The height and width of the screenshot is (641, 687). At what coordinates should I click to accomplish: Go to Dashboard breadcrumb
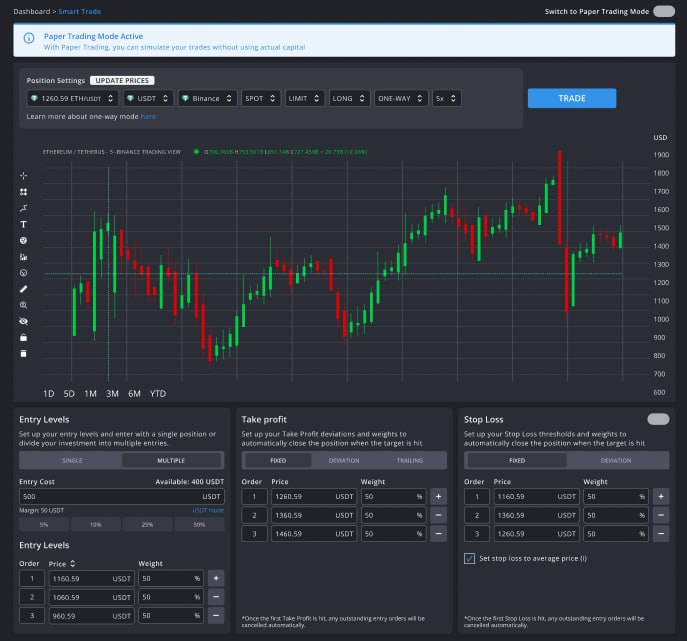pyautogui.click(x=32, y=11)
